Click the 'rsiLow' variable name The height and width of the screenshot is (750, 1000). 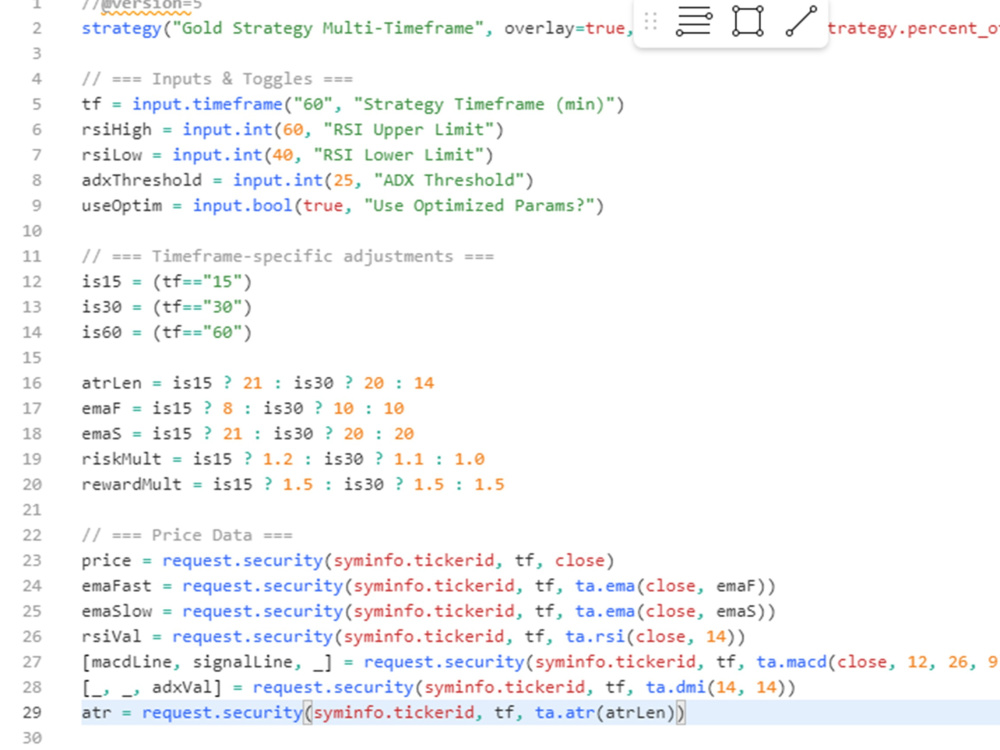point(112,155)
